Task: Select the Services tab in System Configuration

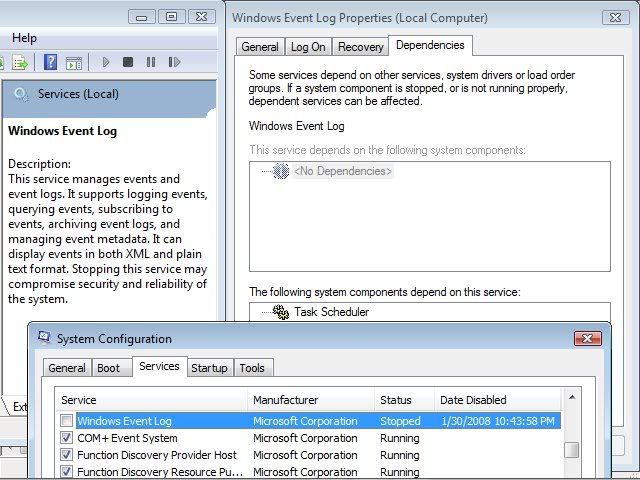Action: pos(159,366)
